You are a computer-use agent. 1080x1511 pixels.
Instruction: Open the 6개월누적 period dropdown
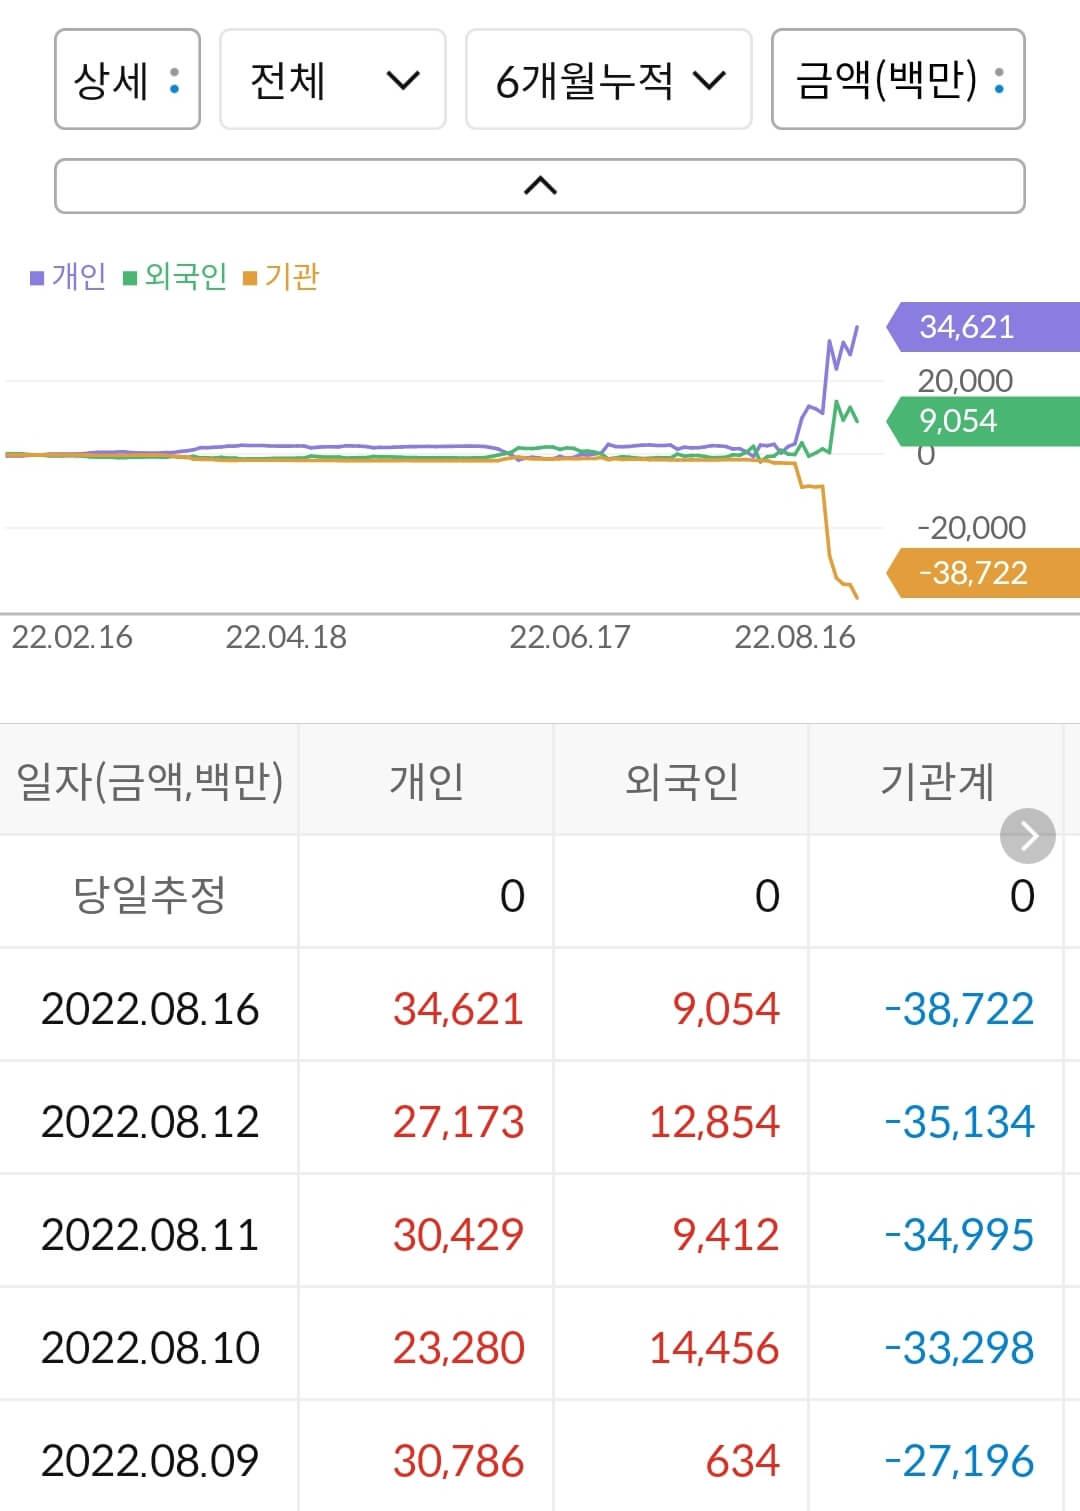point(608,81)
